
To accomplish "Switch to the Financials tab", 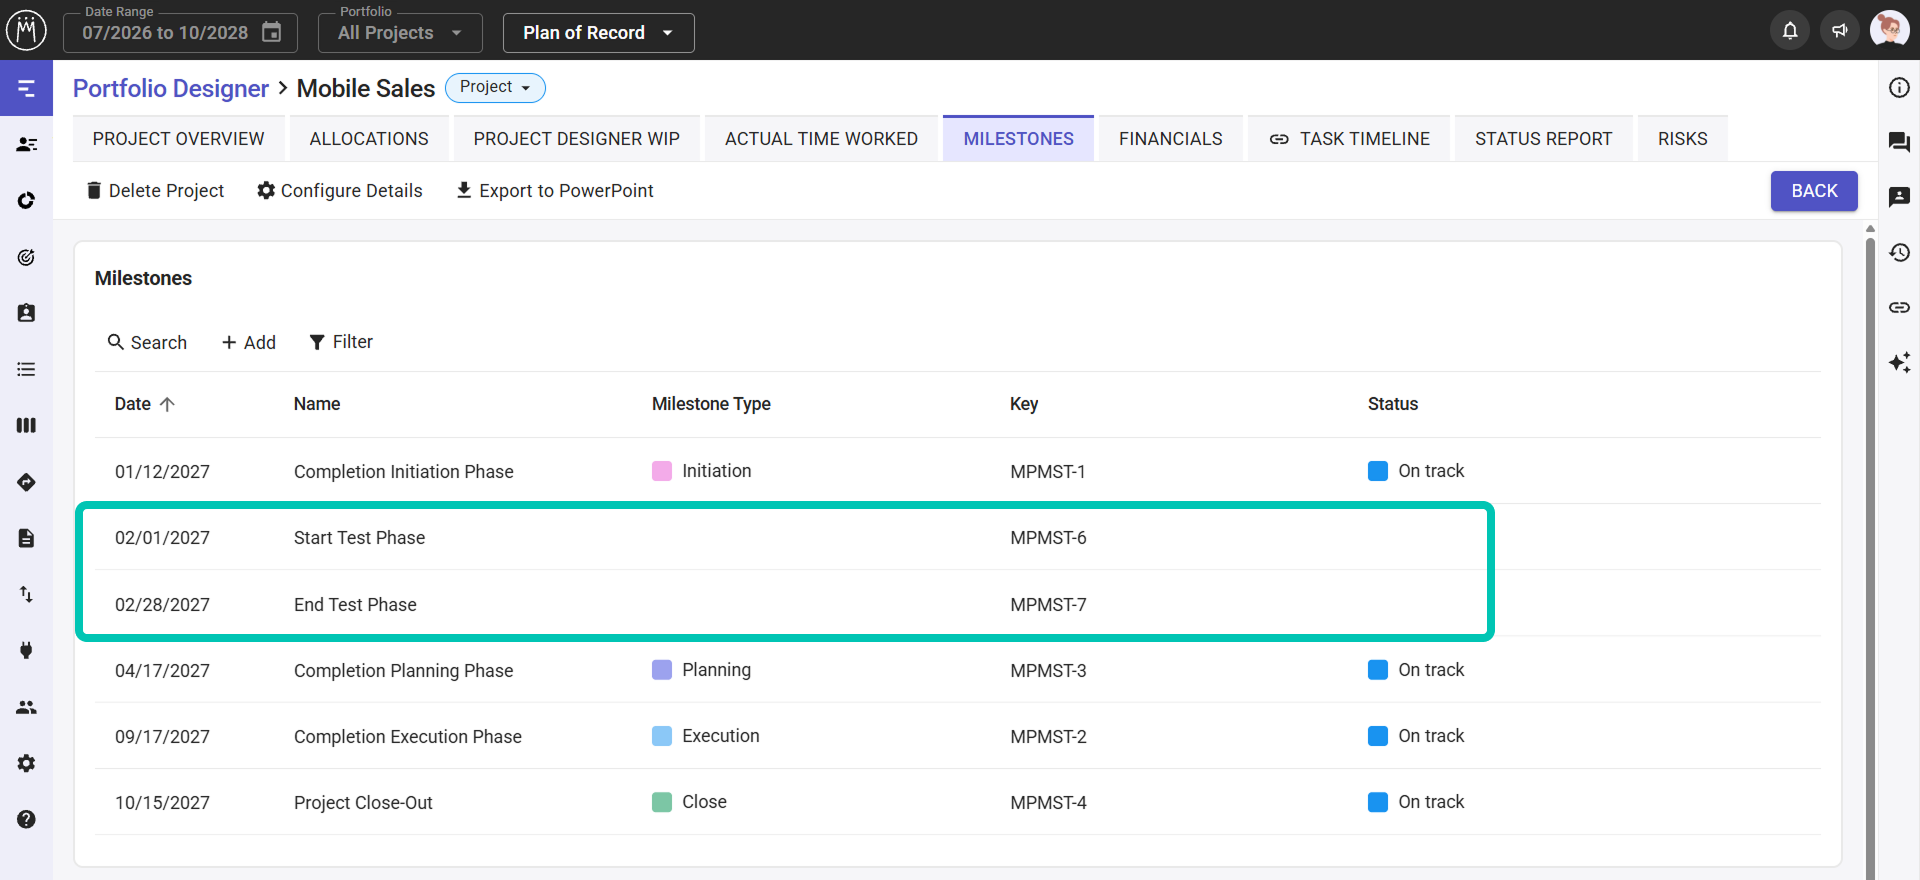I will 1170,139.
